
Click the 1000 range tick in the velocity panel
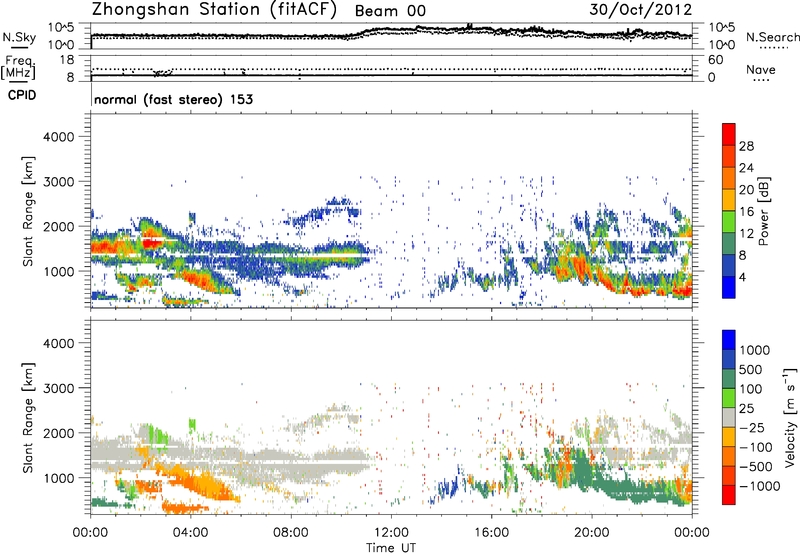pos(58,478)
